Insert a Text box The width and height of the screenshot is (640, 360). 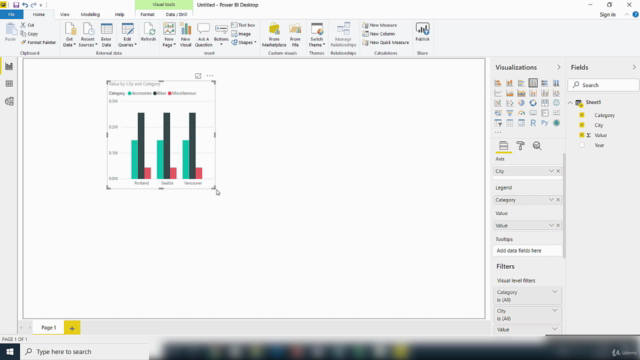pyautogui.click(x=243, y=25)
